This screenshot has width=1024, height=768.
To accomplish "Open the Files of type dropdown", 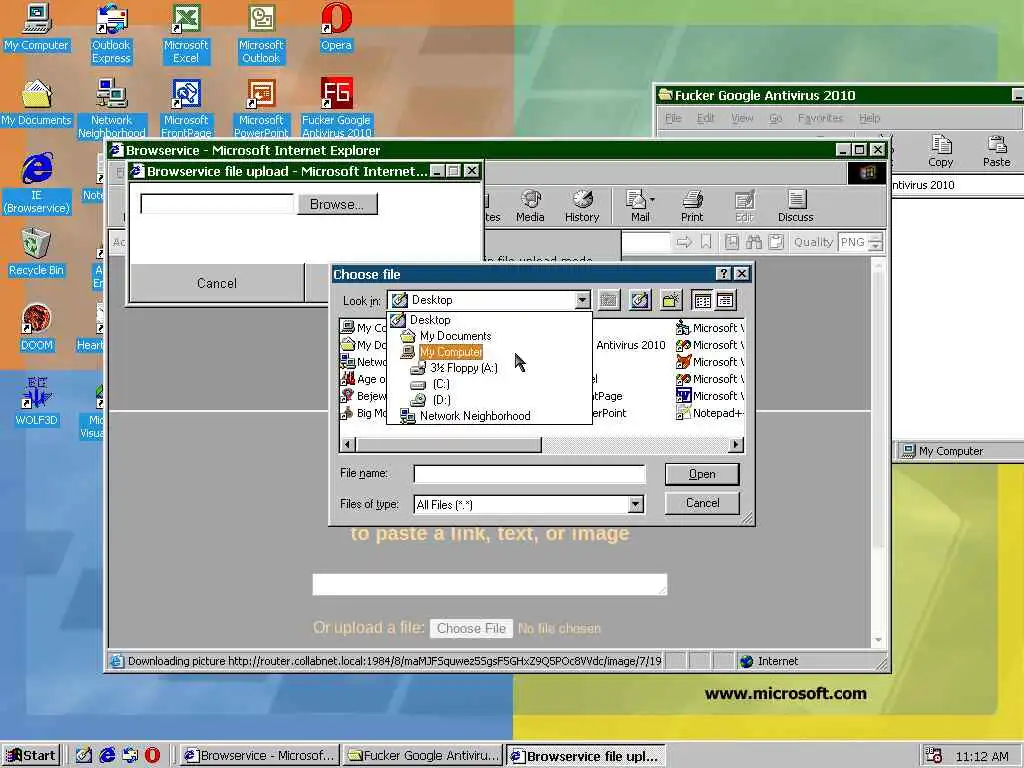I will (635, 504).
